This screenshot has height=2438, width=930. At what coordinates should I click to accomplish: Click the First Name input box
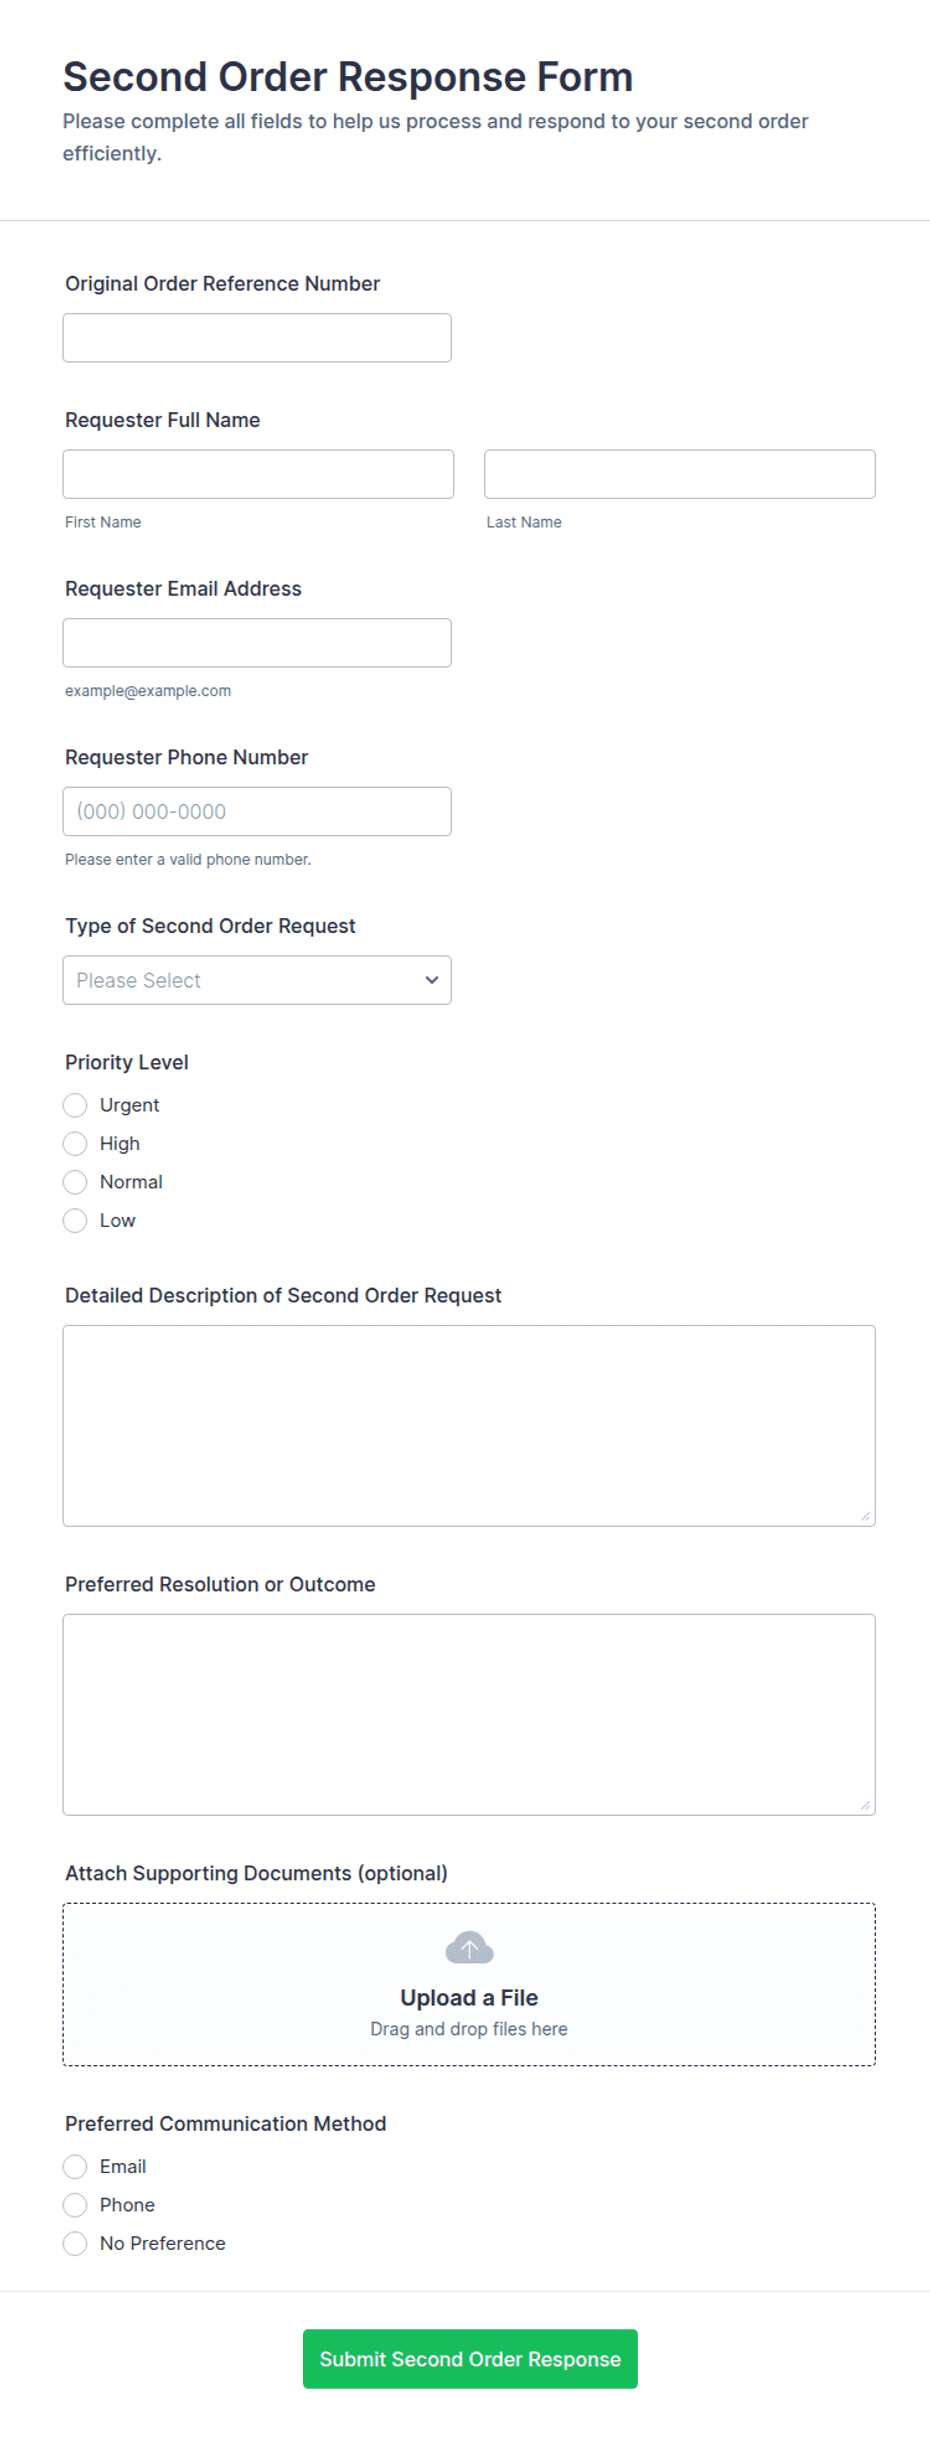[x=258, y=474]
